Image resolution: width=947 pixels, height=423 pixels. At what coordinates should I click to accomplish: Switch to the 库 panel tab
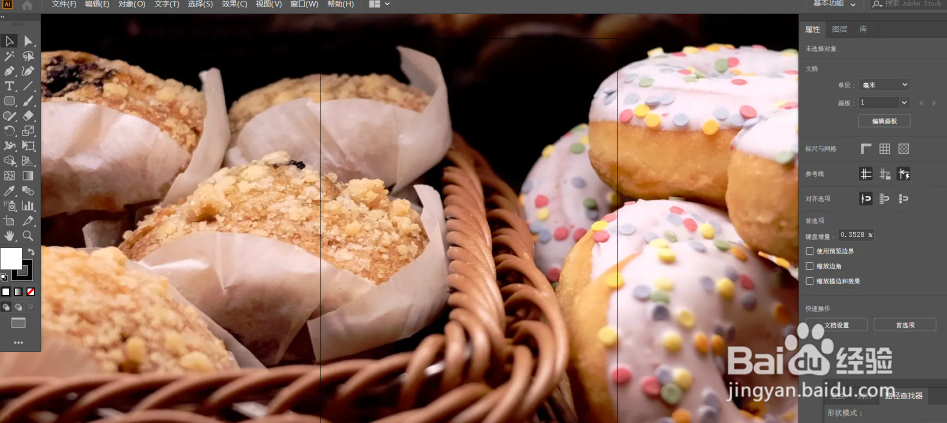pos(864,29)
